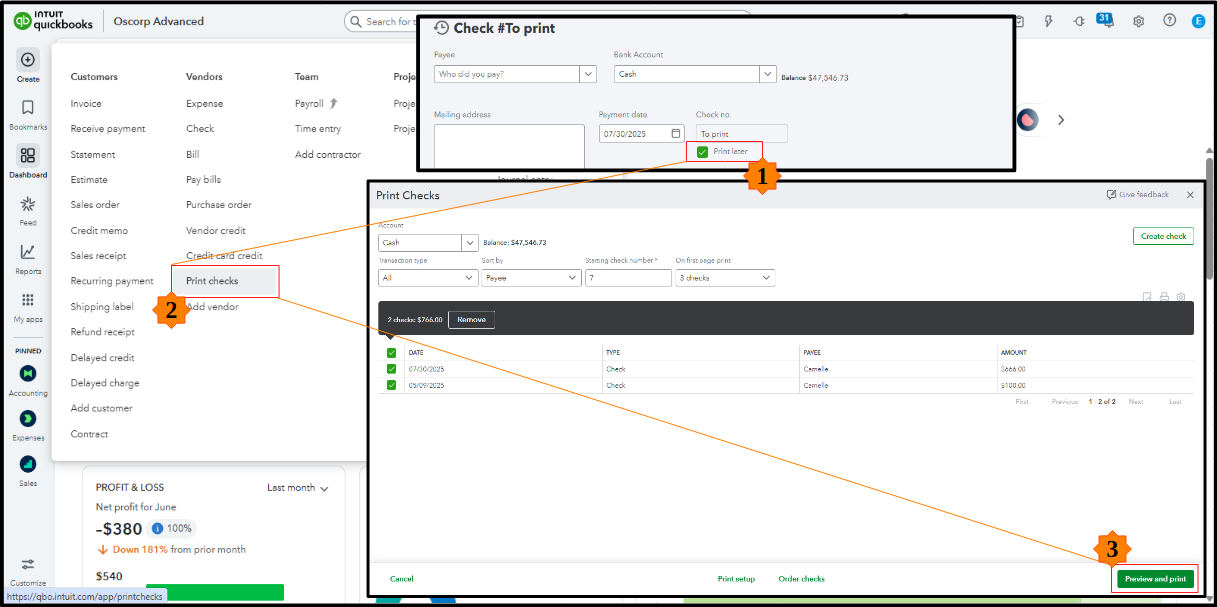The width and height of the screenshot is (1217, 607).
Task: Uncheck the 07/30/2025 check row checkbox
Action: [x=391, y=369]
